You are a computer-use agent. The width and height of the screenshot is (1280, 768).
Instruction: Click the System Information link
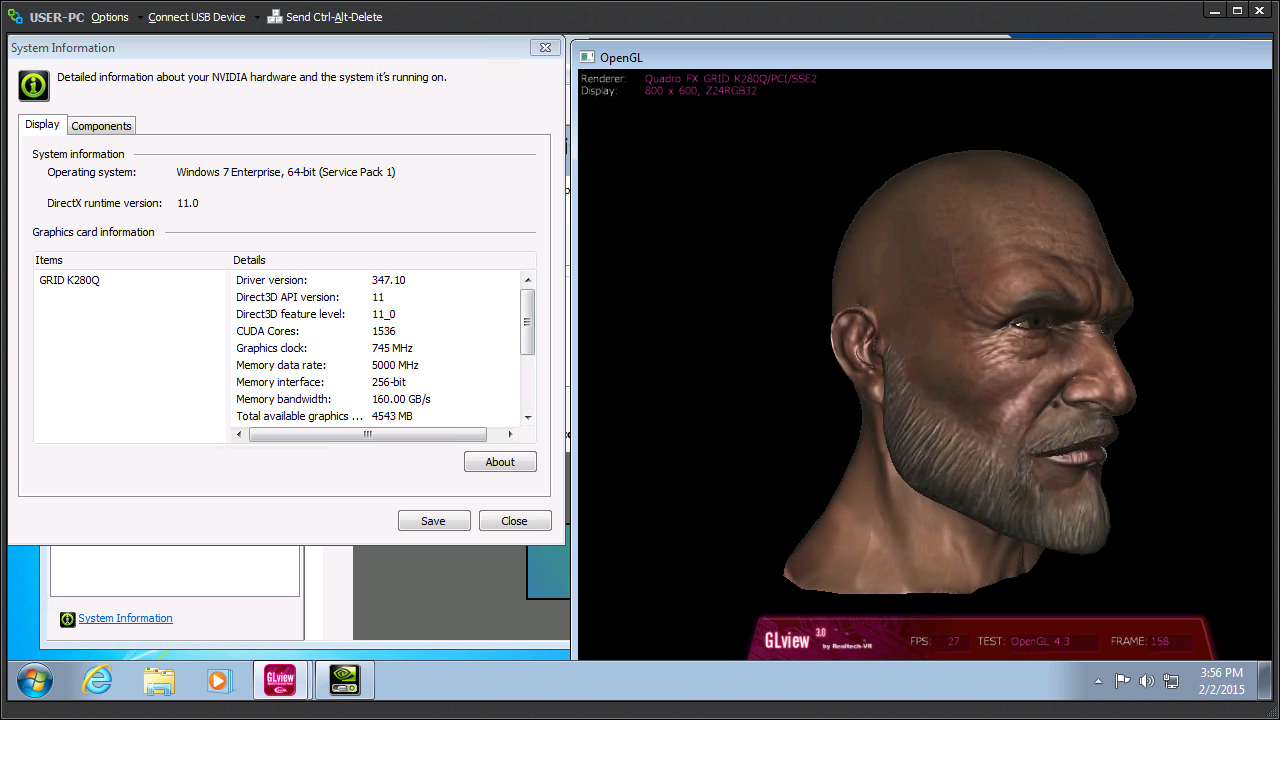[x=125, y=618]
